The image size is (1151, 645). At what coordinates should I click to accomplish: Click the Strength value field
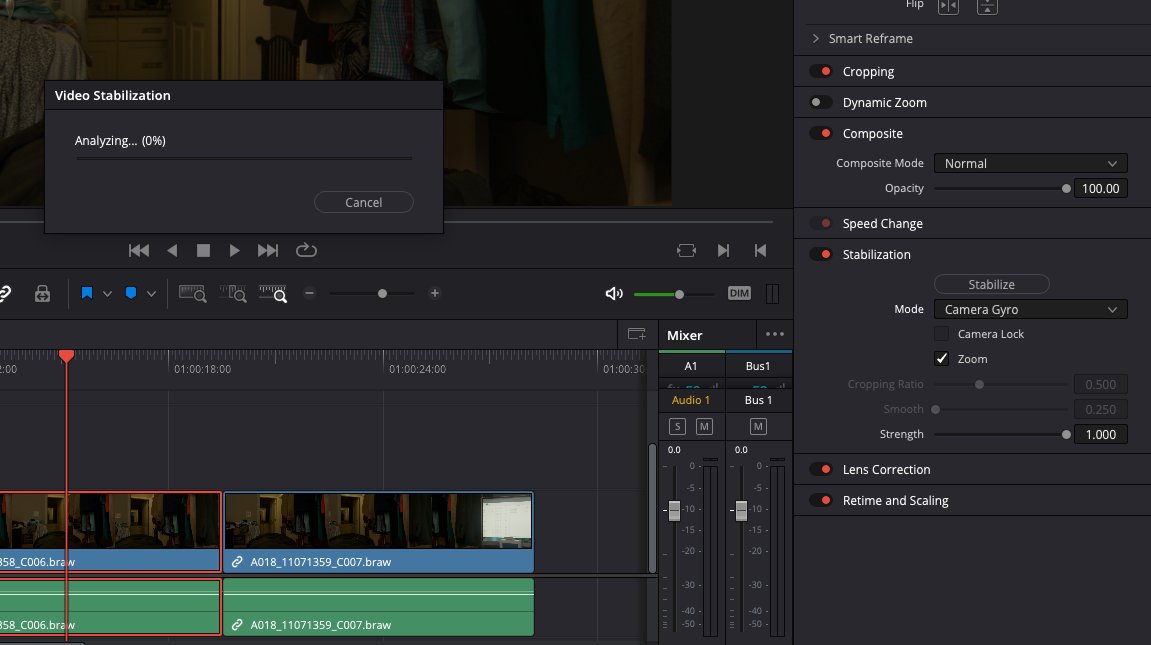[x=1100, y=434]
